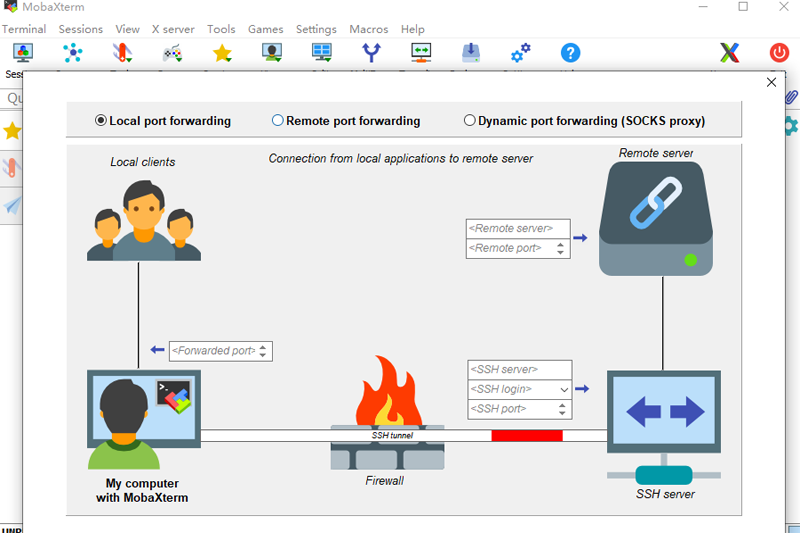Click the Remote server input field
Viewport: 800px width, 533px height.
pos(518,228)
